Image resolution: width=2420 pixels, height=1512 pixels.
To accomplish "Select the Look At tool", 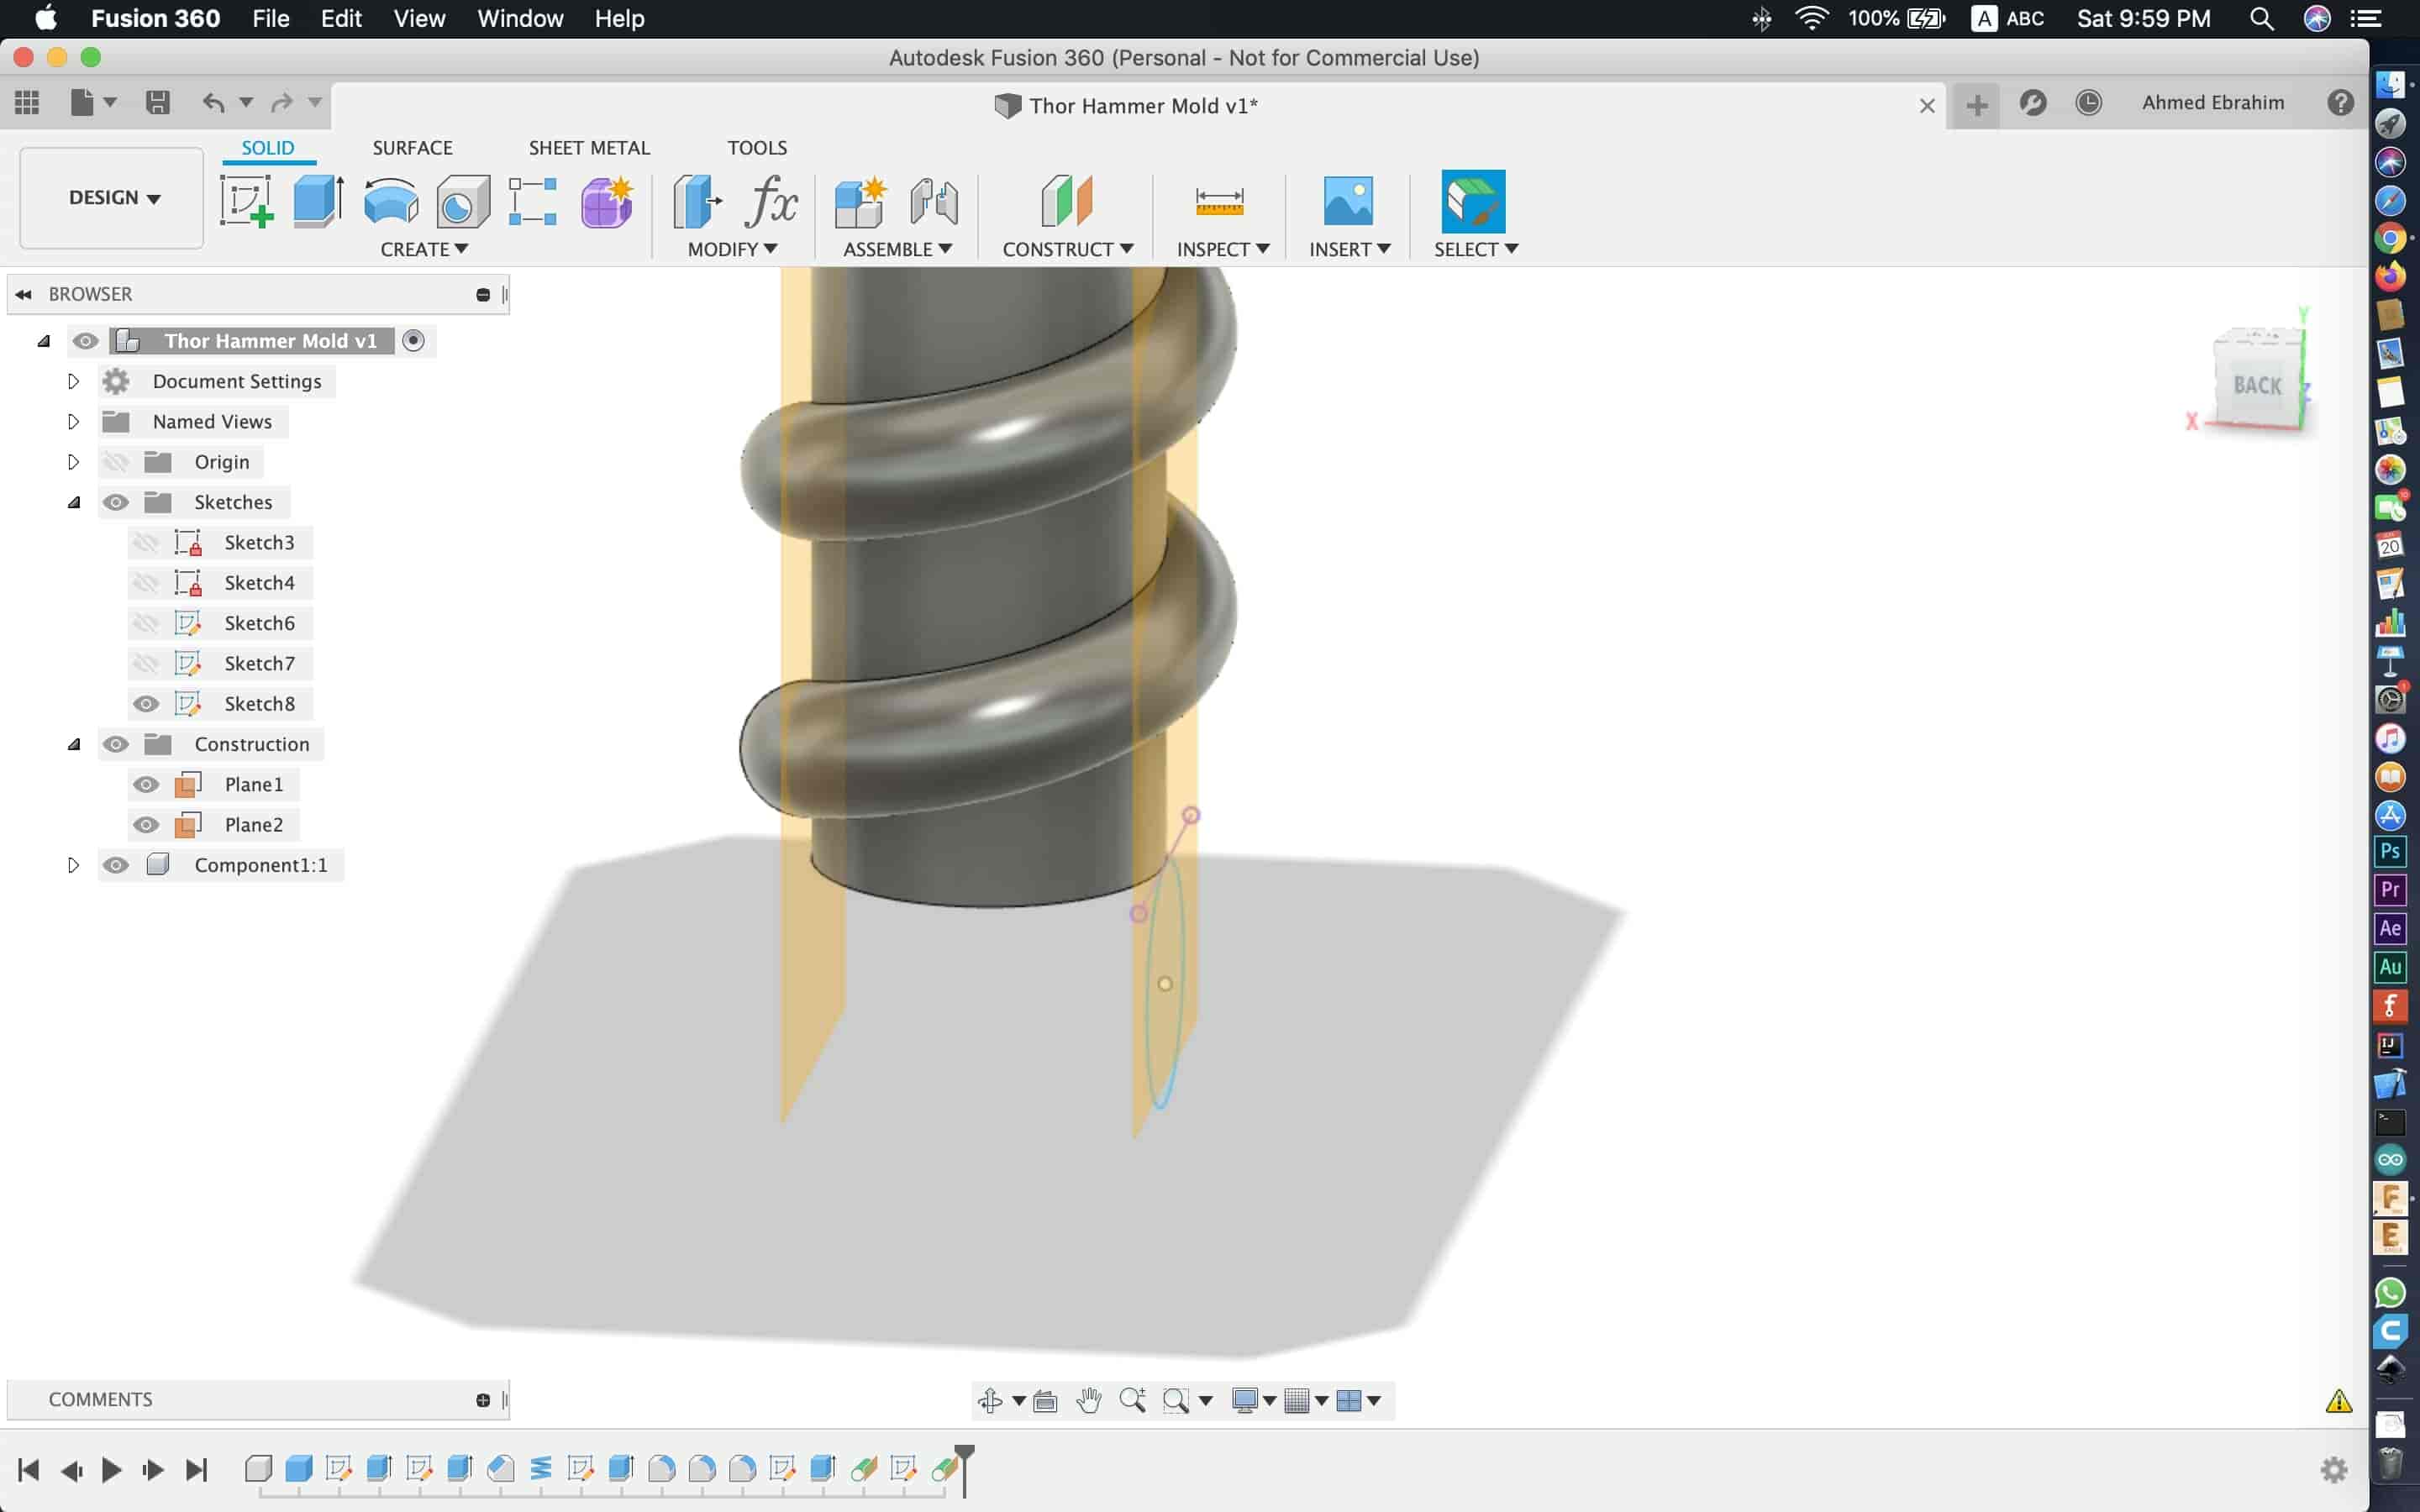I will tap(1045, 1400).
